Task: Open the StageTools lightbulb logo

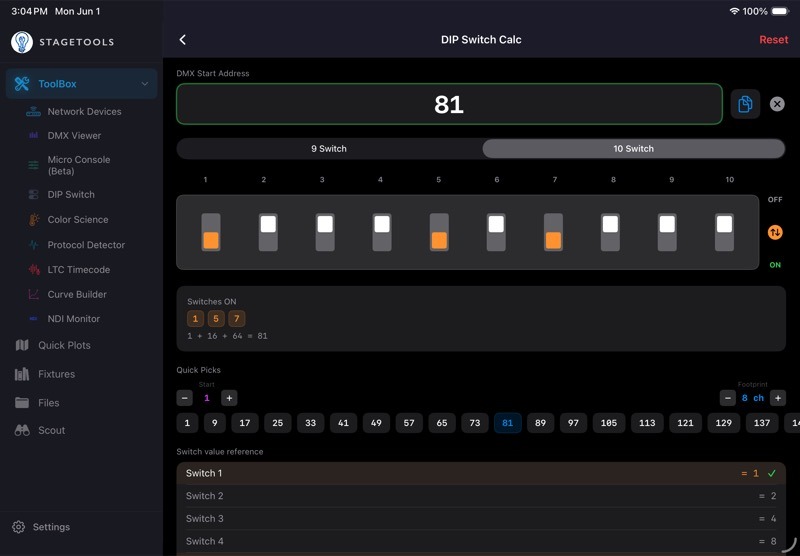Action: (22, 42)
